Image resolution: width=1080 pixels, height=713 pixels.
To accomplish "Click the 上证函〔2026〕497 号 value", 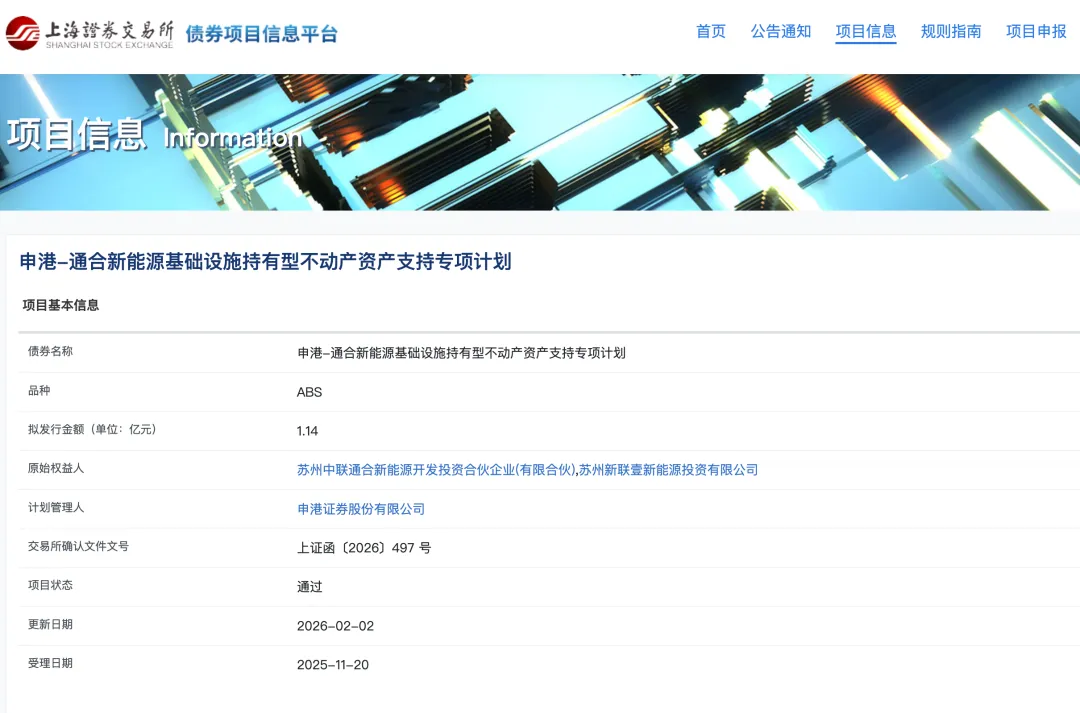I will coord(364,548).
